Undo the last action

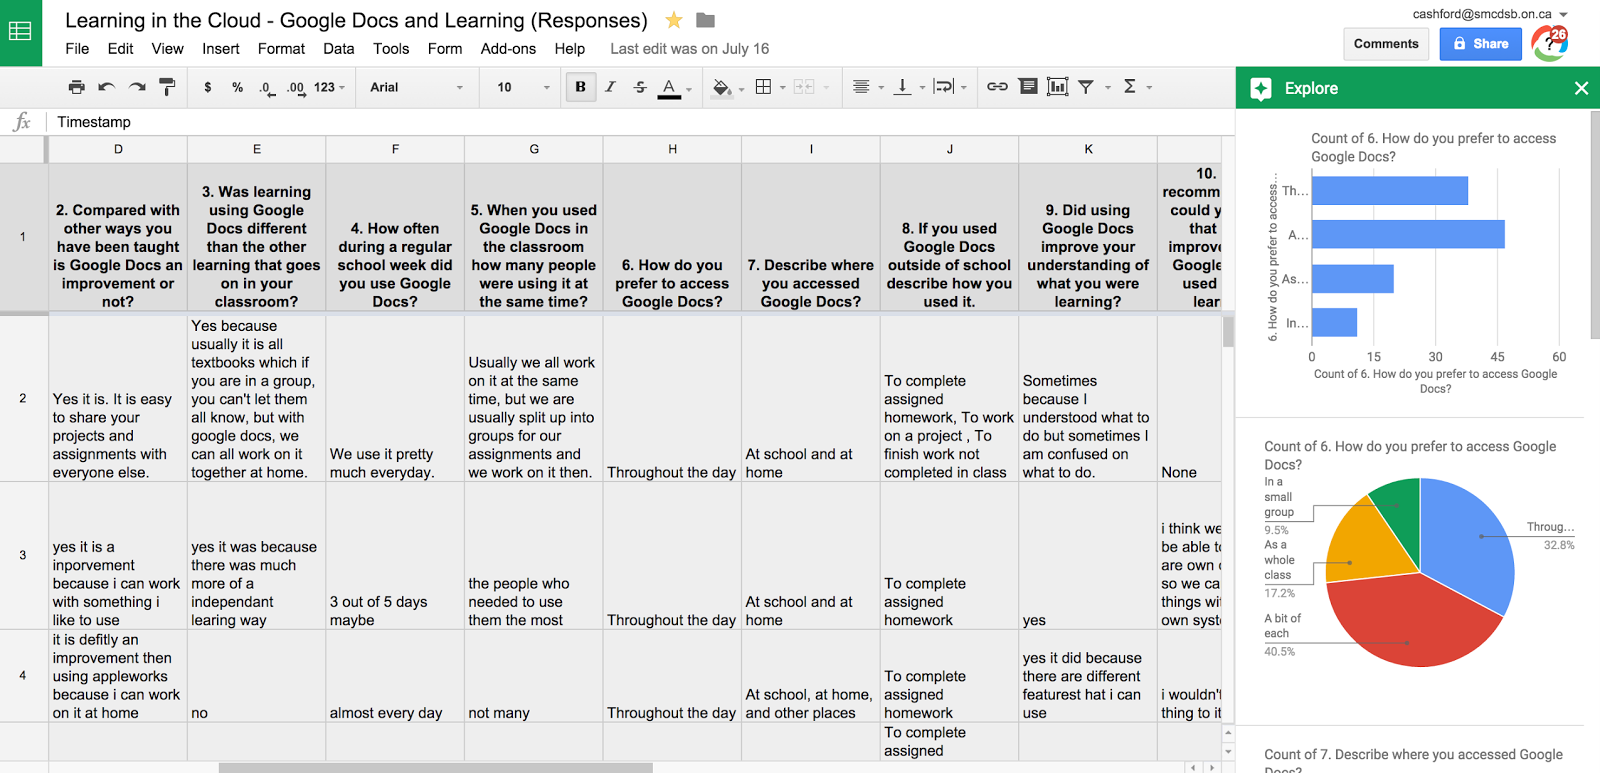pos(107,87)
